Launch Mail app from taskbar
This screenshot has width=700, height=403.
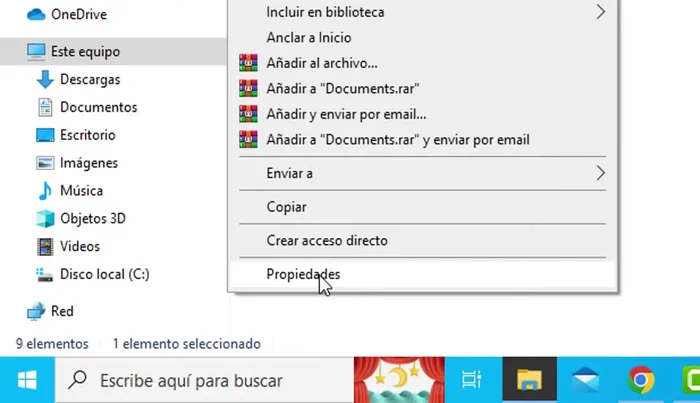click(x=585, y=380)
